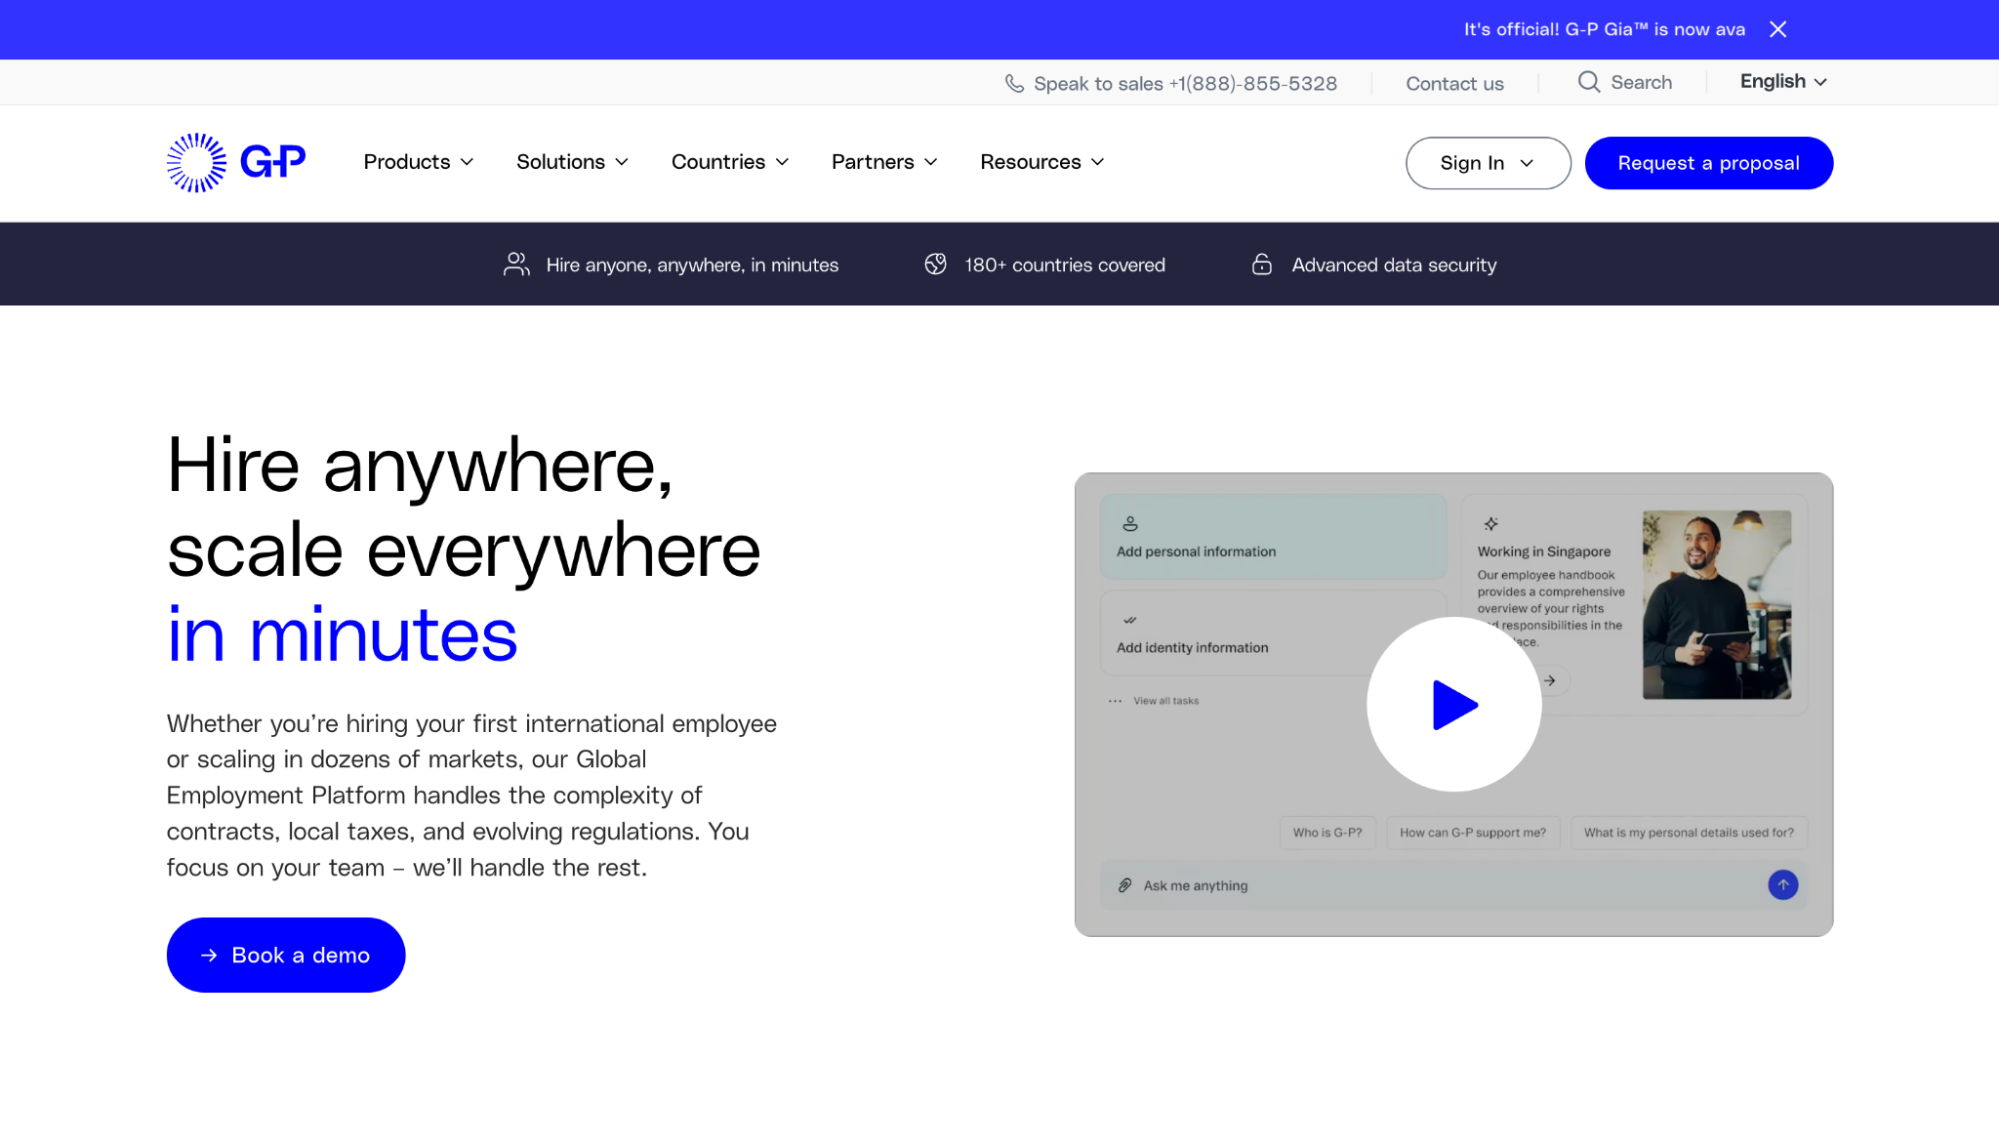Select 'What is my personal details used for?'
1999x1127 pixels.
point(1688,832)
